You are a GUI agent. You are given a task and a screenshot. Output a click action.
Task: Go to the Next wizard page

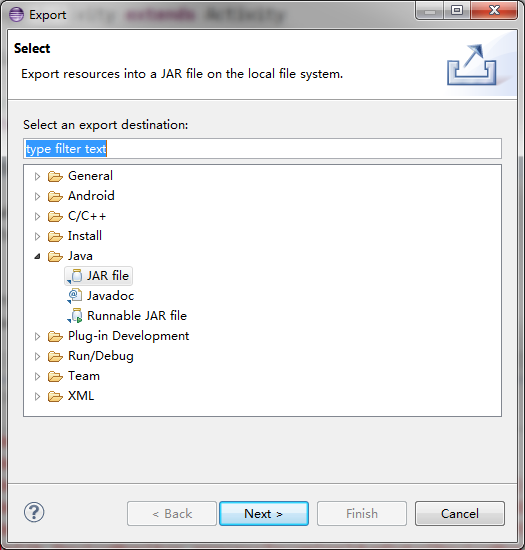[x=264, y=514]
